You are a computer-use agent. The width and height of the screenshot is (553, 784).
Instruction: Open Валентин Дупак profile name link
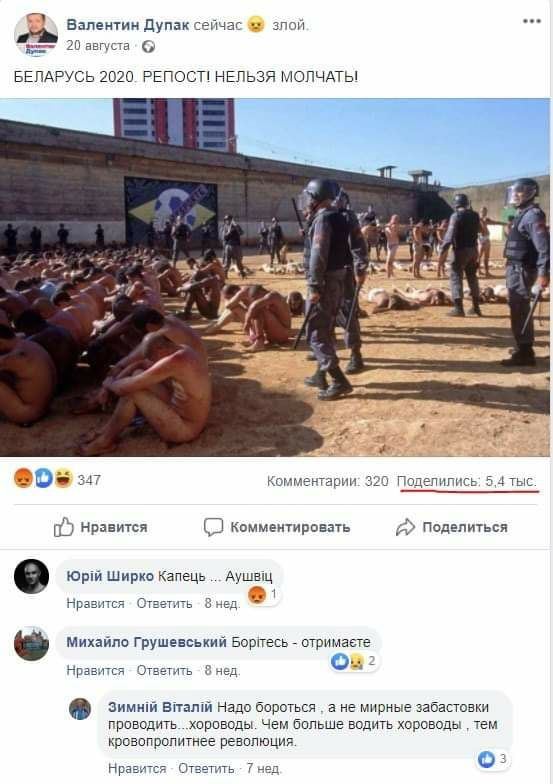[128, 24]
